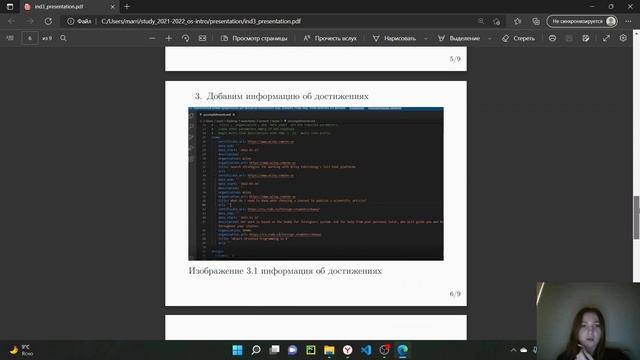Open PyCharm from the taskbar
Viewport: 640px width, 360px height.
coord(311,350)
